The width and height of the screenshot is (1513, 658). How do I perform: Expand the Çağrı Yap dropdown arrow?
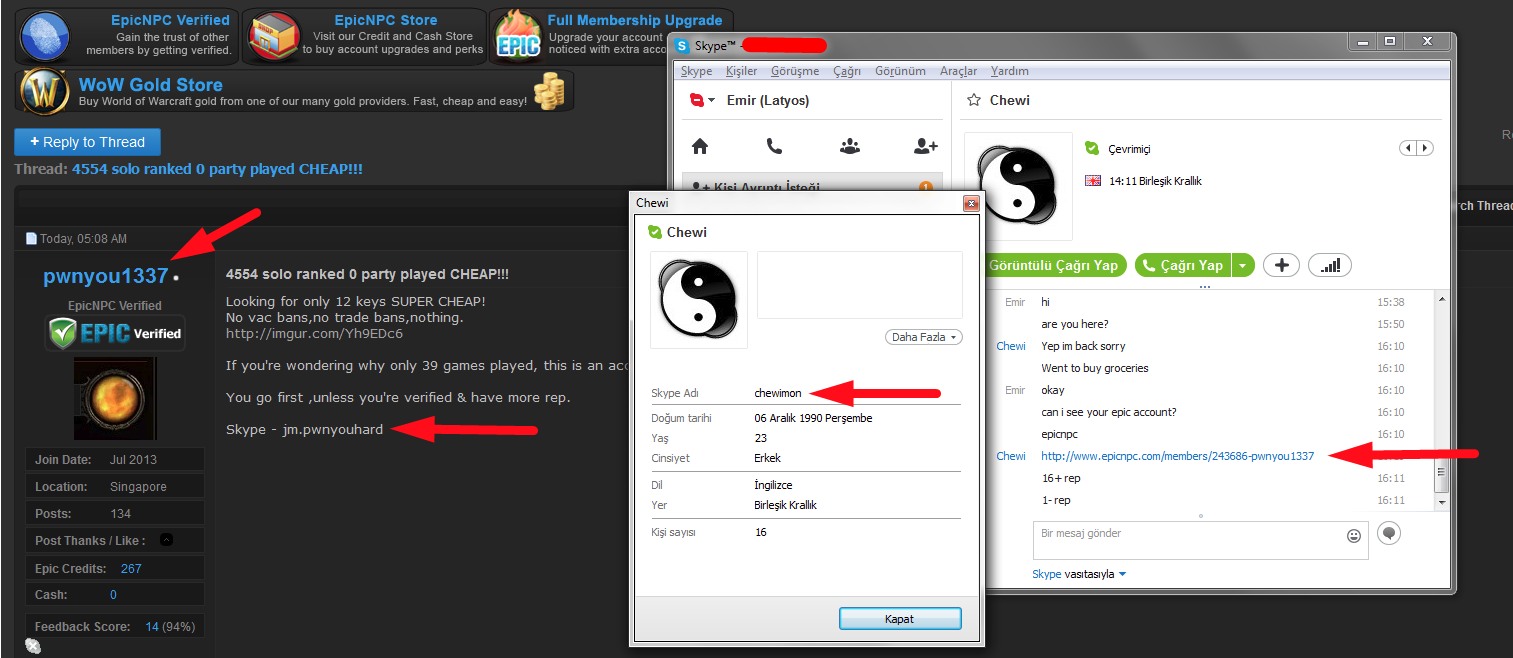tap(1242, 265)
